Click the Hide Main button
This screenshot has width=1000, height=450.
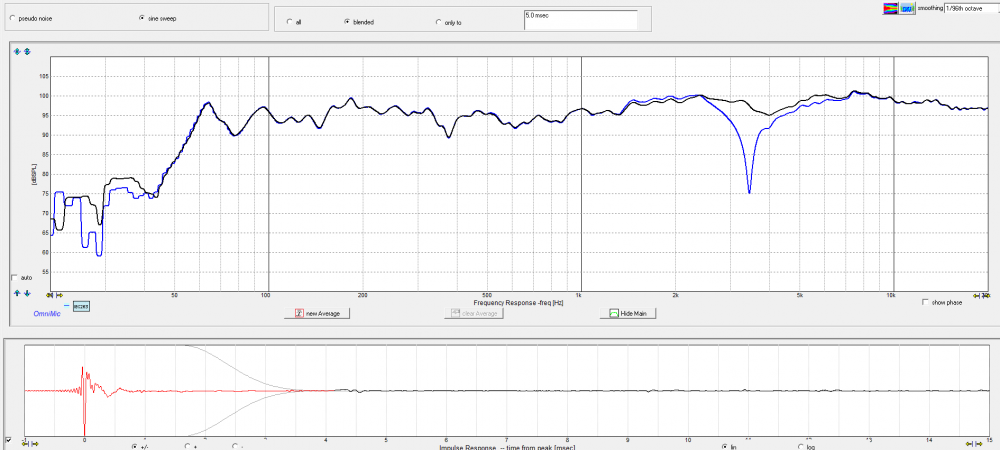tap(628, 313)
